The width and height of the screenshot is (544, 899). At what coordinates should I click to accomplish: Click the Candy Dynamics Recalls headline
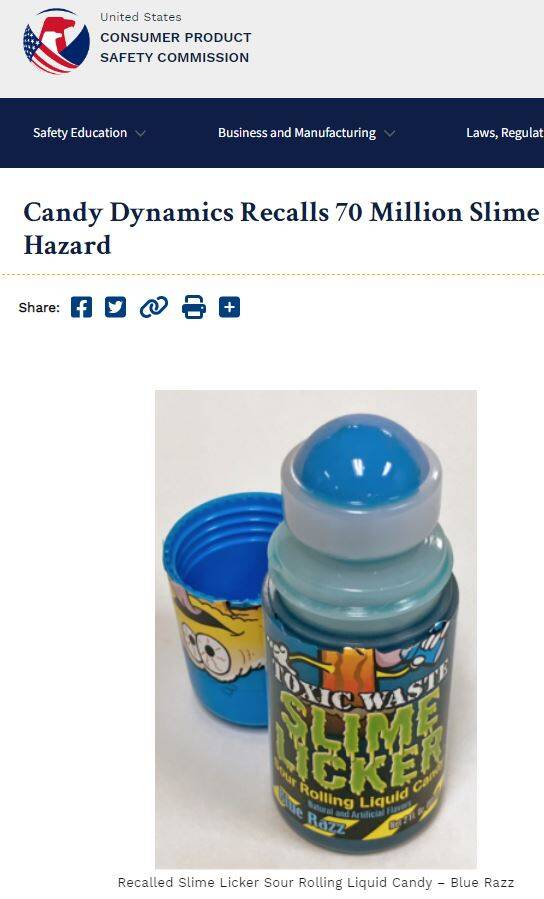283,228
